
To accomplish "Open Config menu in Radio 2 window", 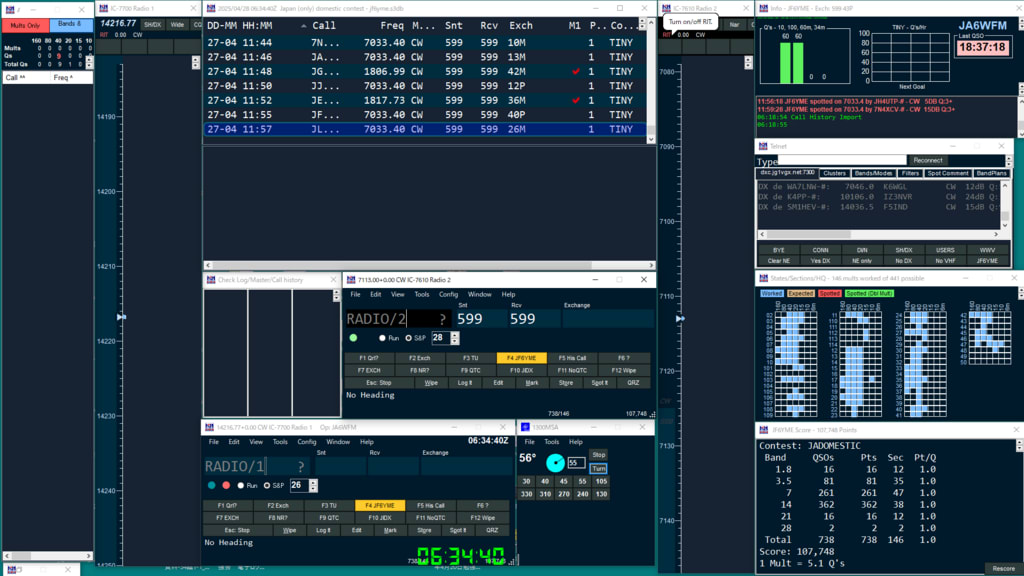I will (448, 295).
